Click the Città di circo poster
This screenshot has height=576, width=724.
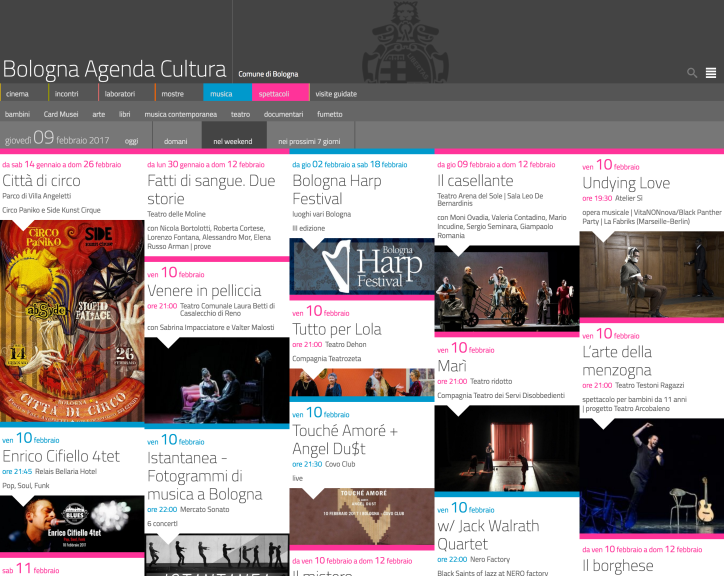click(72, 320)
